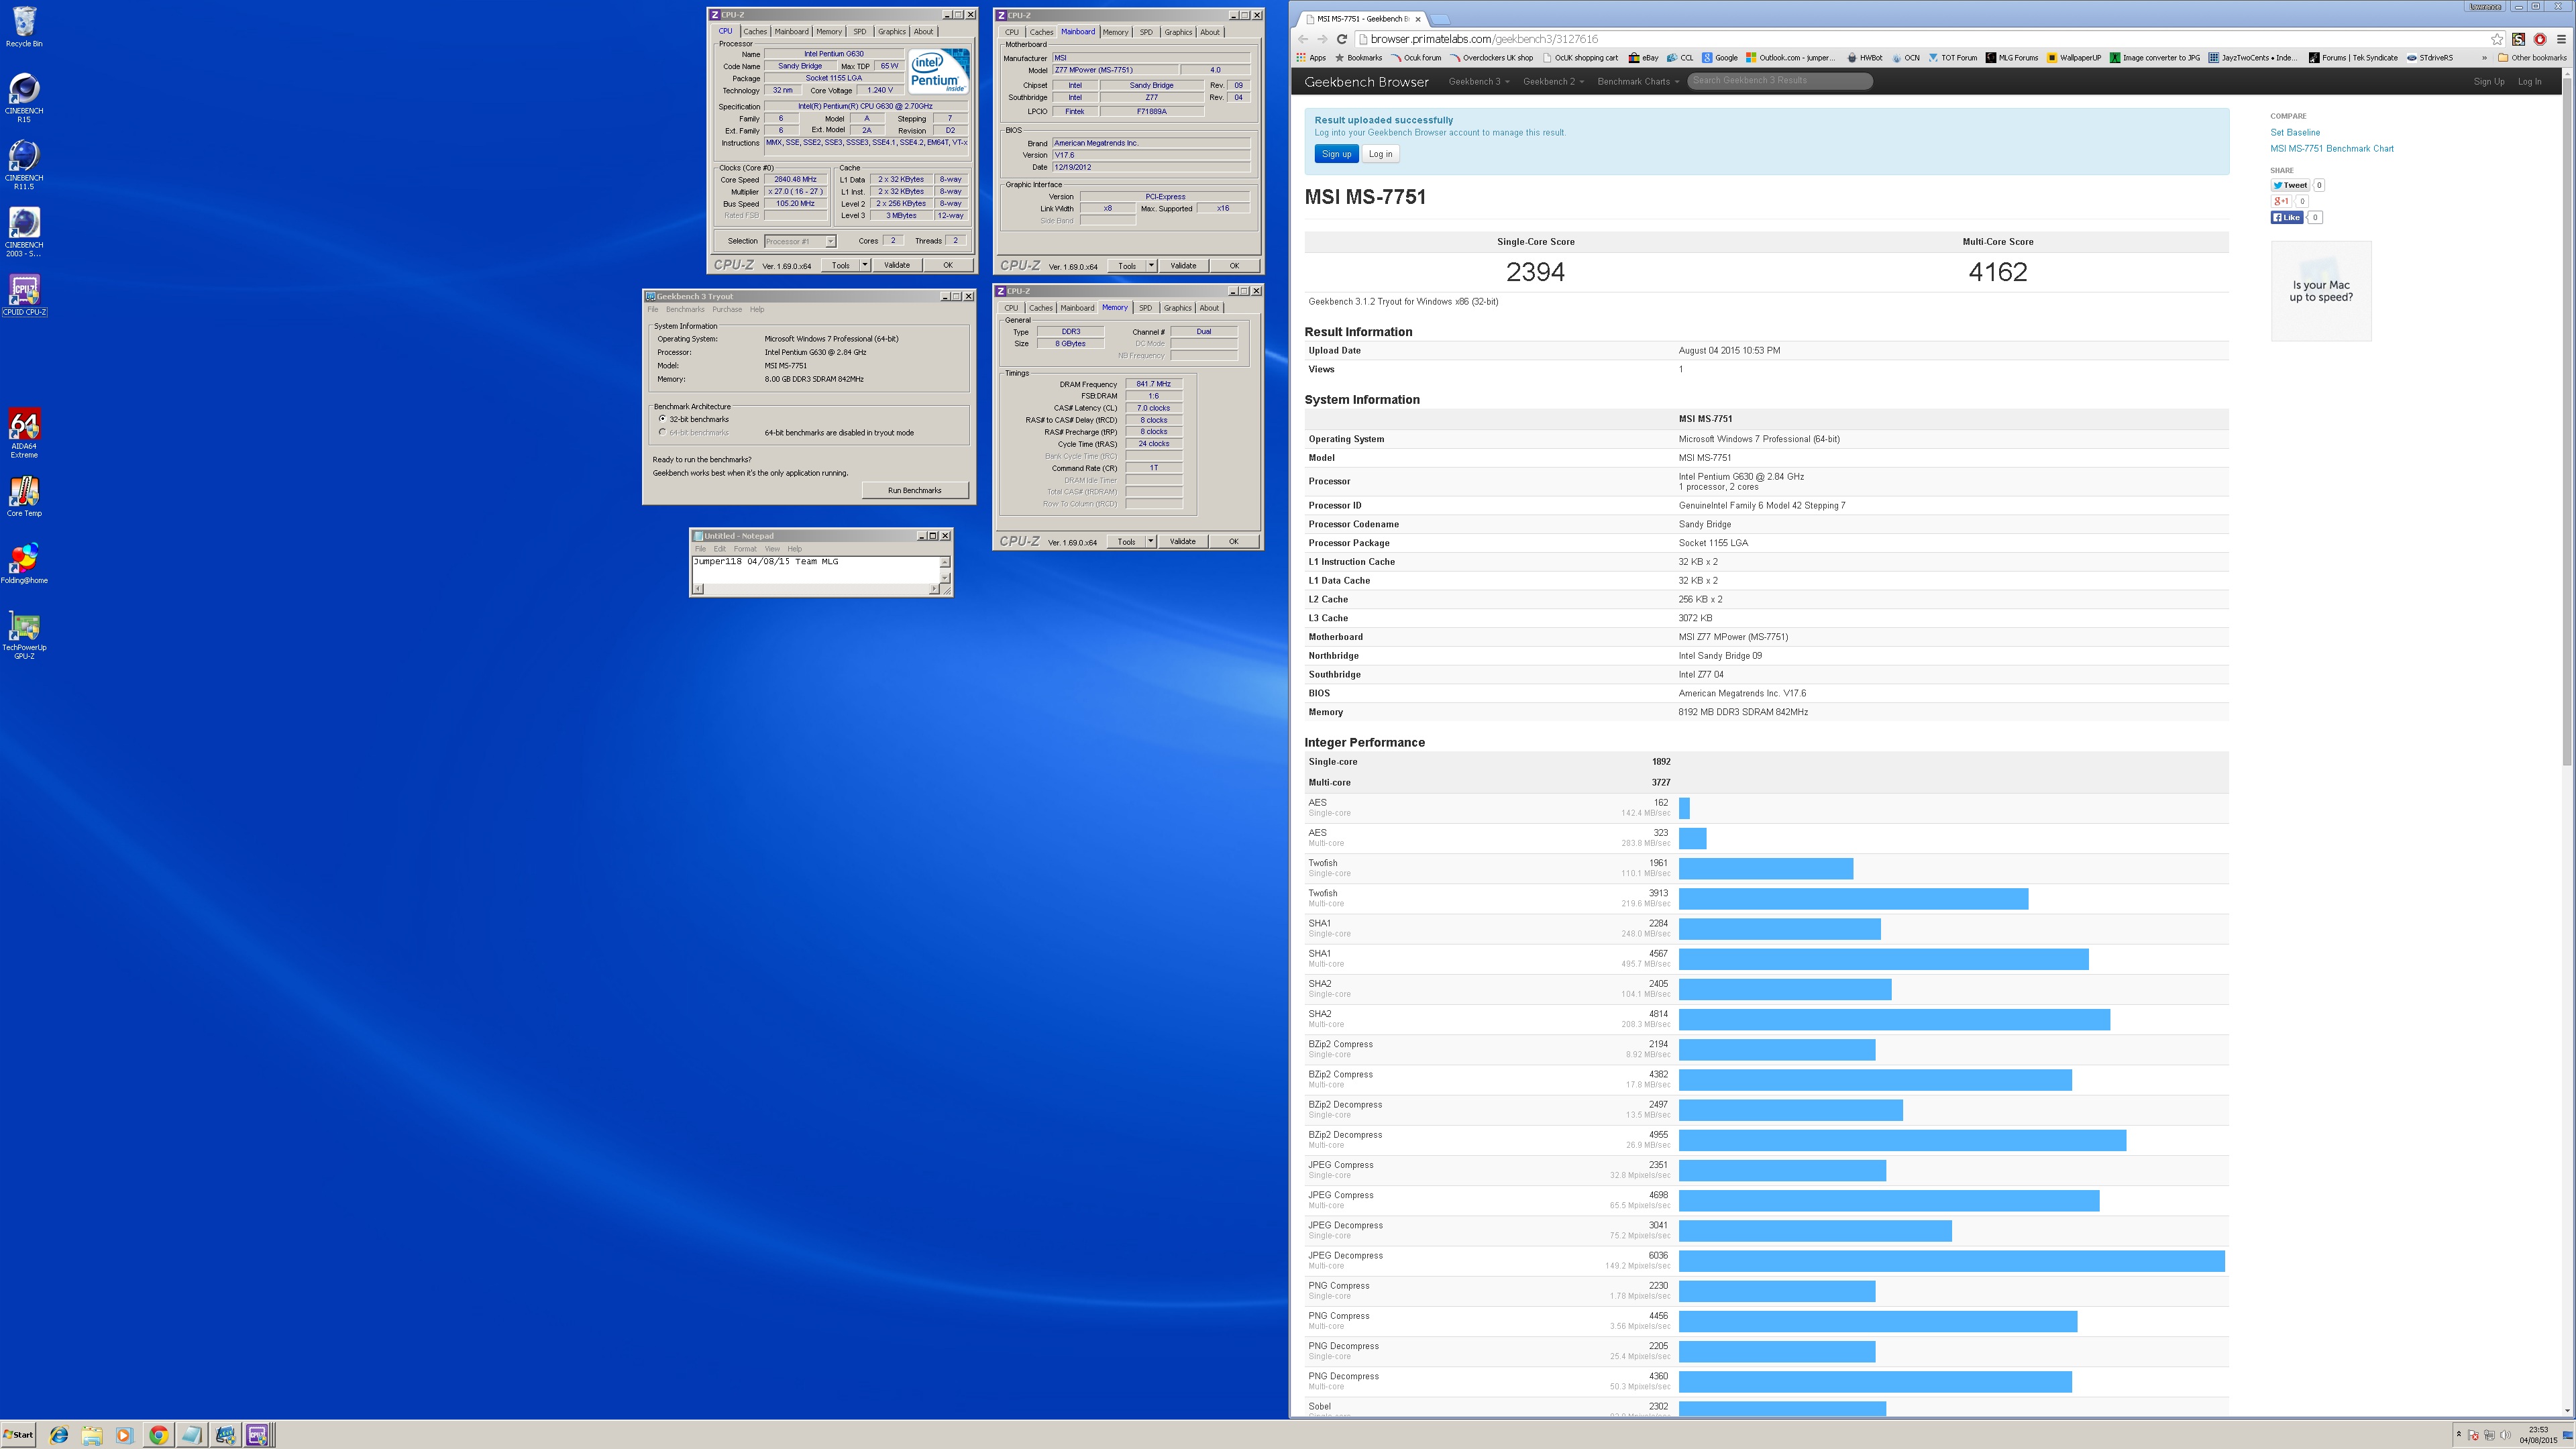
Task: Open the Purchase menu in Geekbench 3 Tryout
Action: tap(727, 309)
